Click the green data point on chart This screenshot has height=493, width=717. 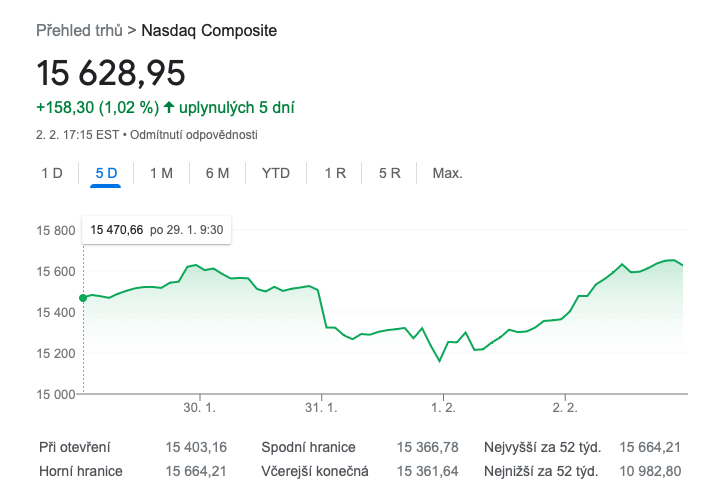(x=83, y=298)
